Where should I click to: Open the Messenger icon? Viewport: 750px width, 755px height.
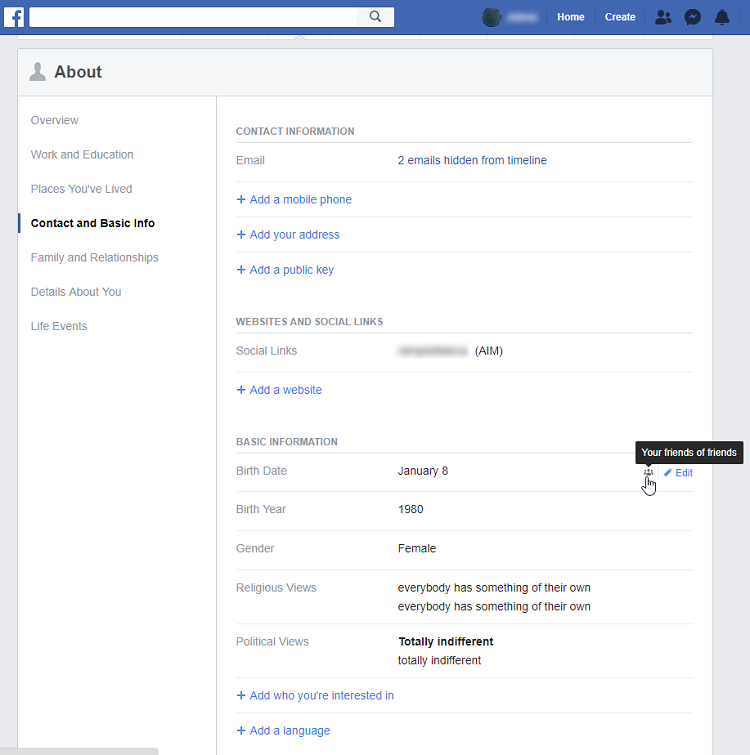[x=692, y=17]
